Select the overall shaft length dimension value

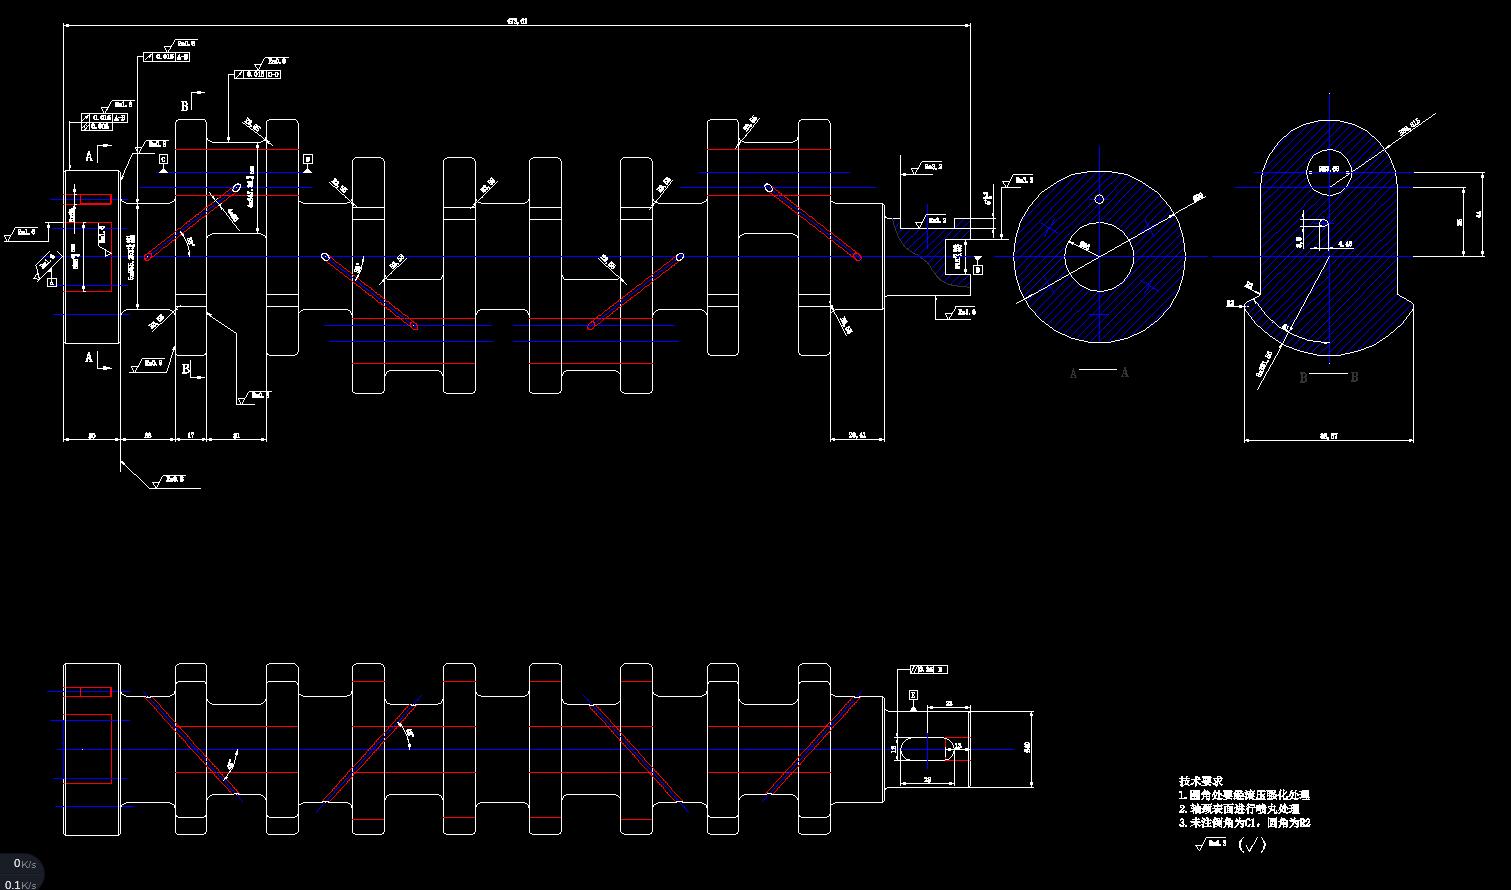coord(517,20)
